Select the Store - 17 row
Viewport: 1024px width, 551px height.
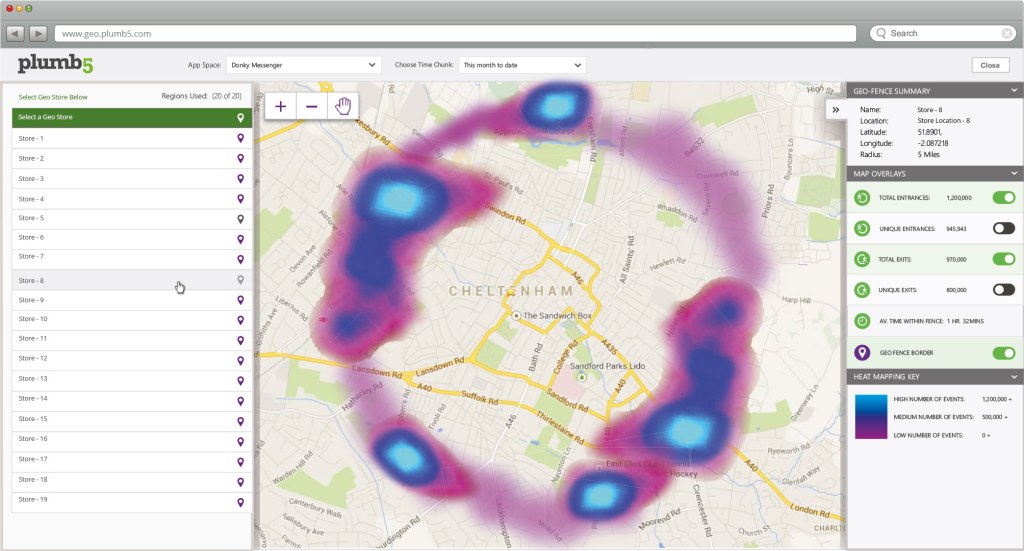click(132, 460)
